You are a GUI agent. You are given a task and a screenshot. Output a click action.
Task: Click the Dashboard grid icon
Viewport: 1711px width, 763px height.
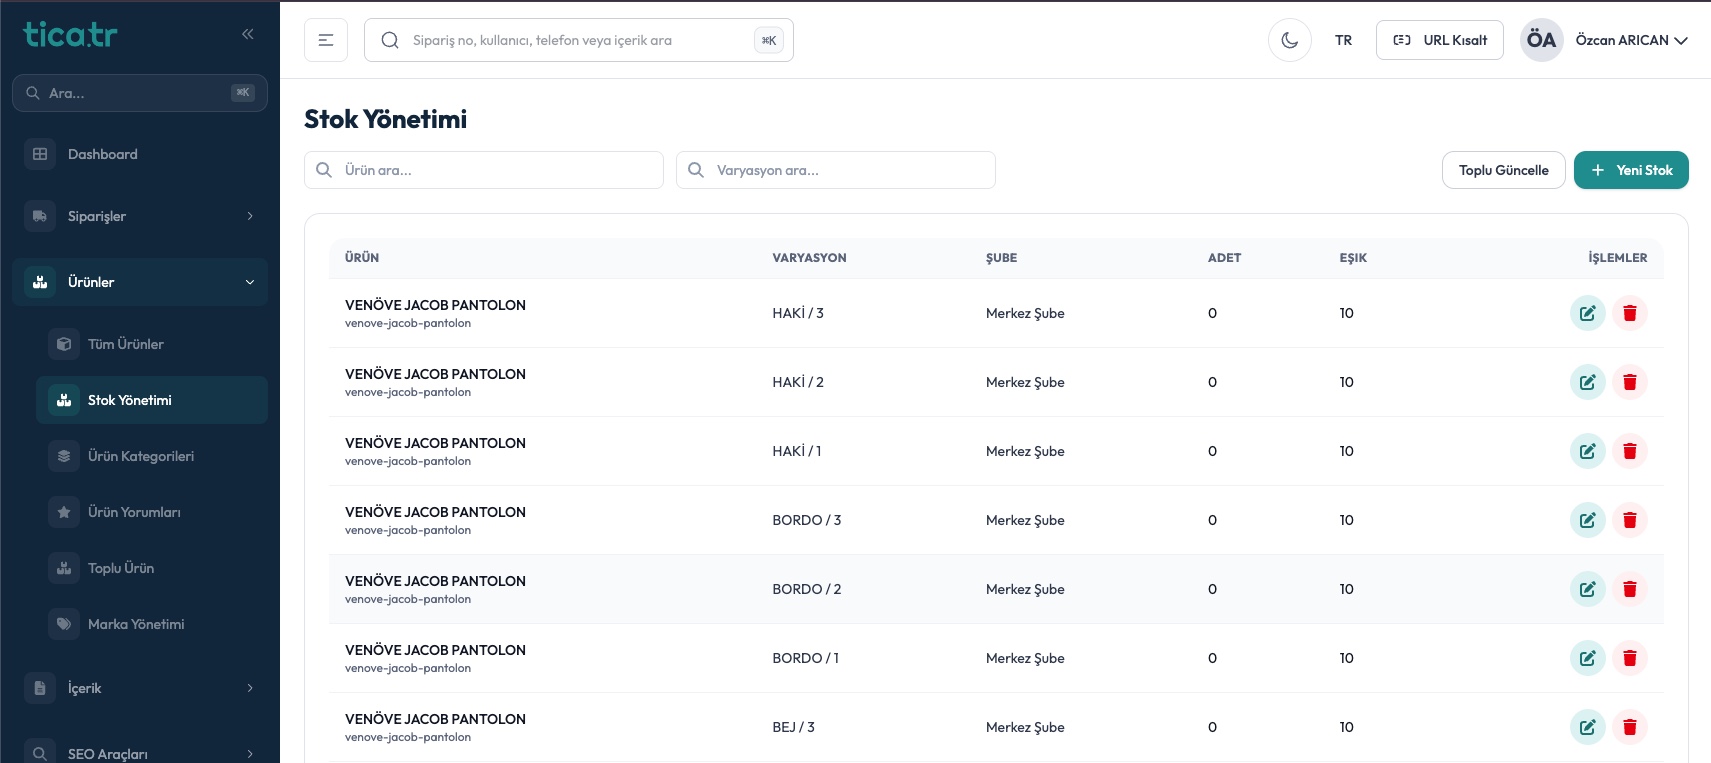40,154
